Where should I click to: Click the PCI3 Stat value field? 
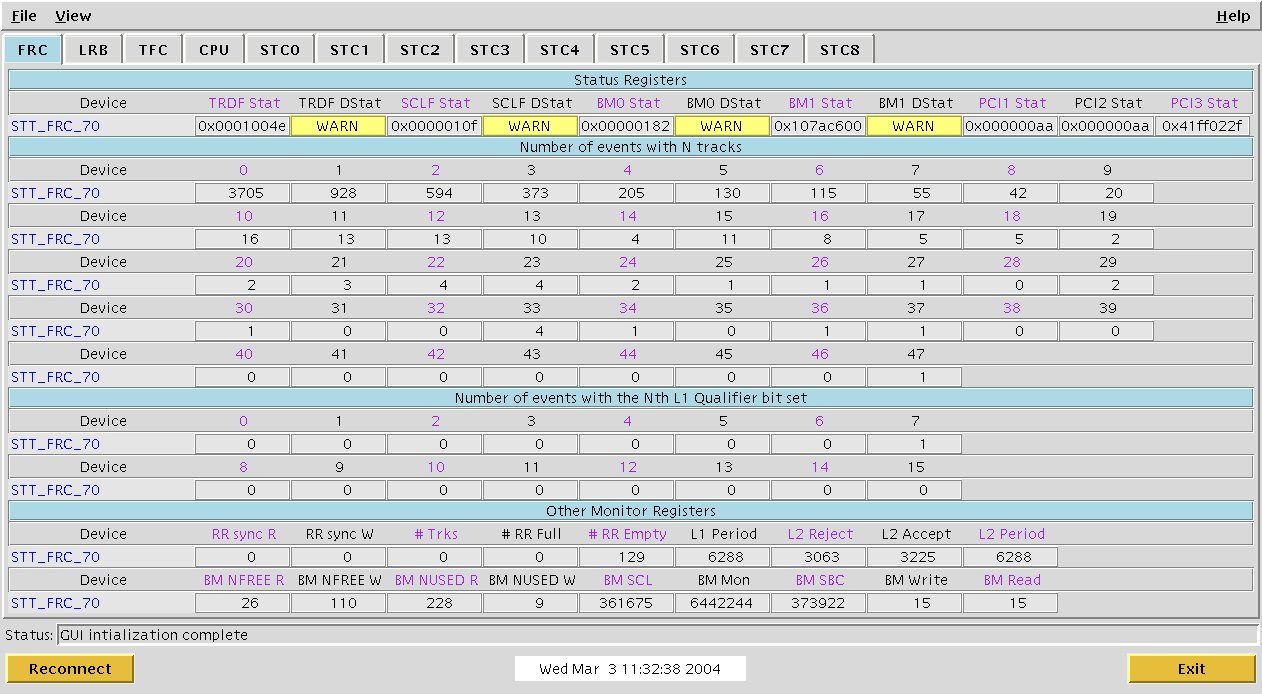pyautogui.click(x=1201, y=126)
